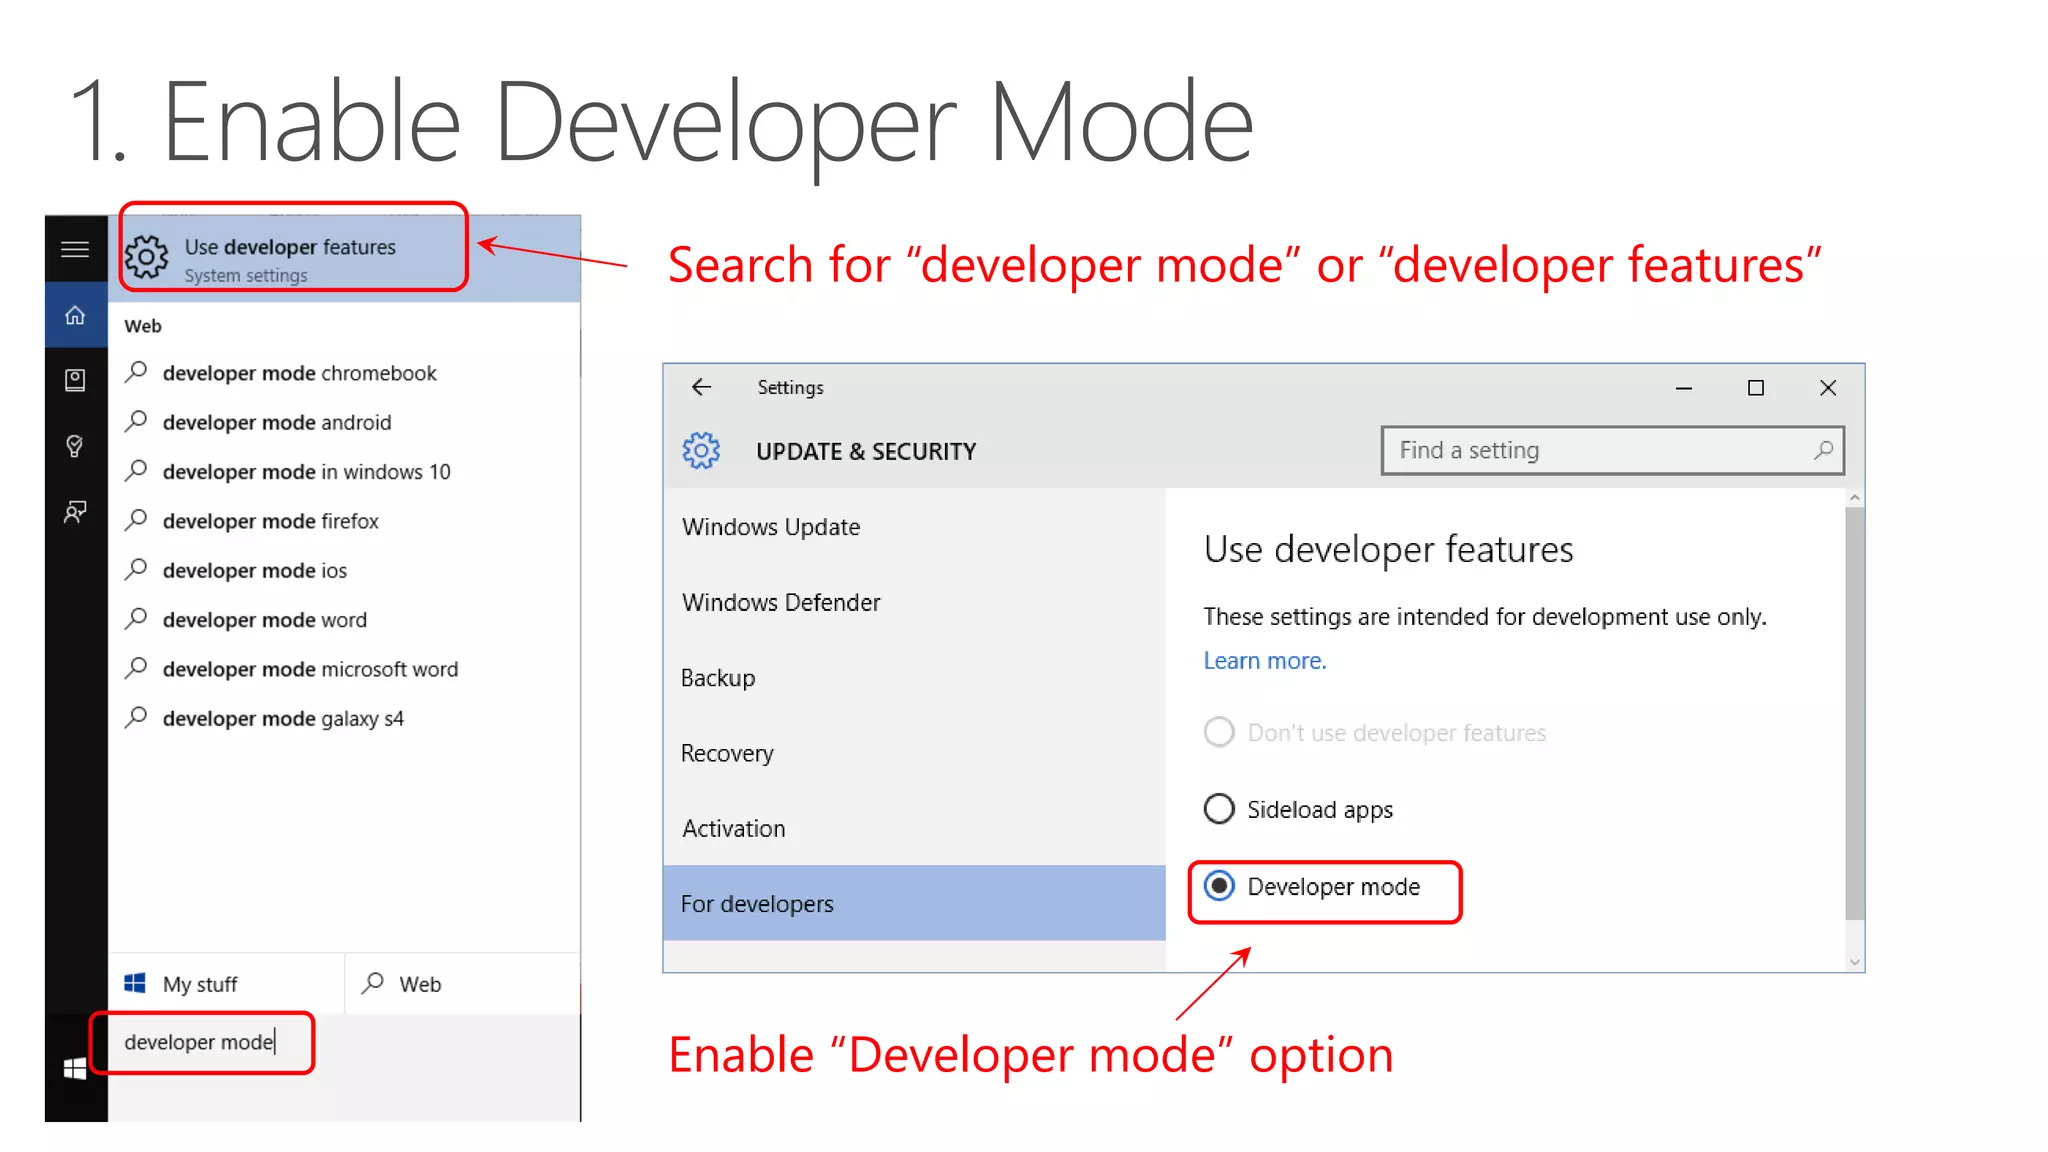Click the back arrow in Settings window
The height and width of the screenshot is (1152, 2048).
click(701, 387)
